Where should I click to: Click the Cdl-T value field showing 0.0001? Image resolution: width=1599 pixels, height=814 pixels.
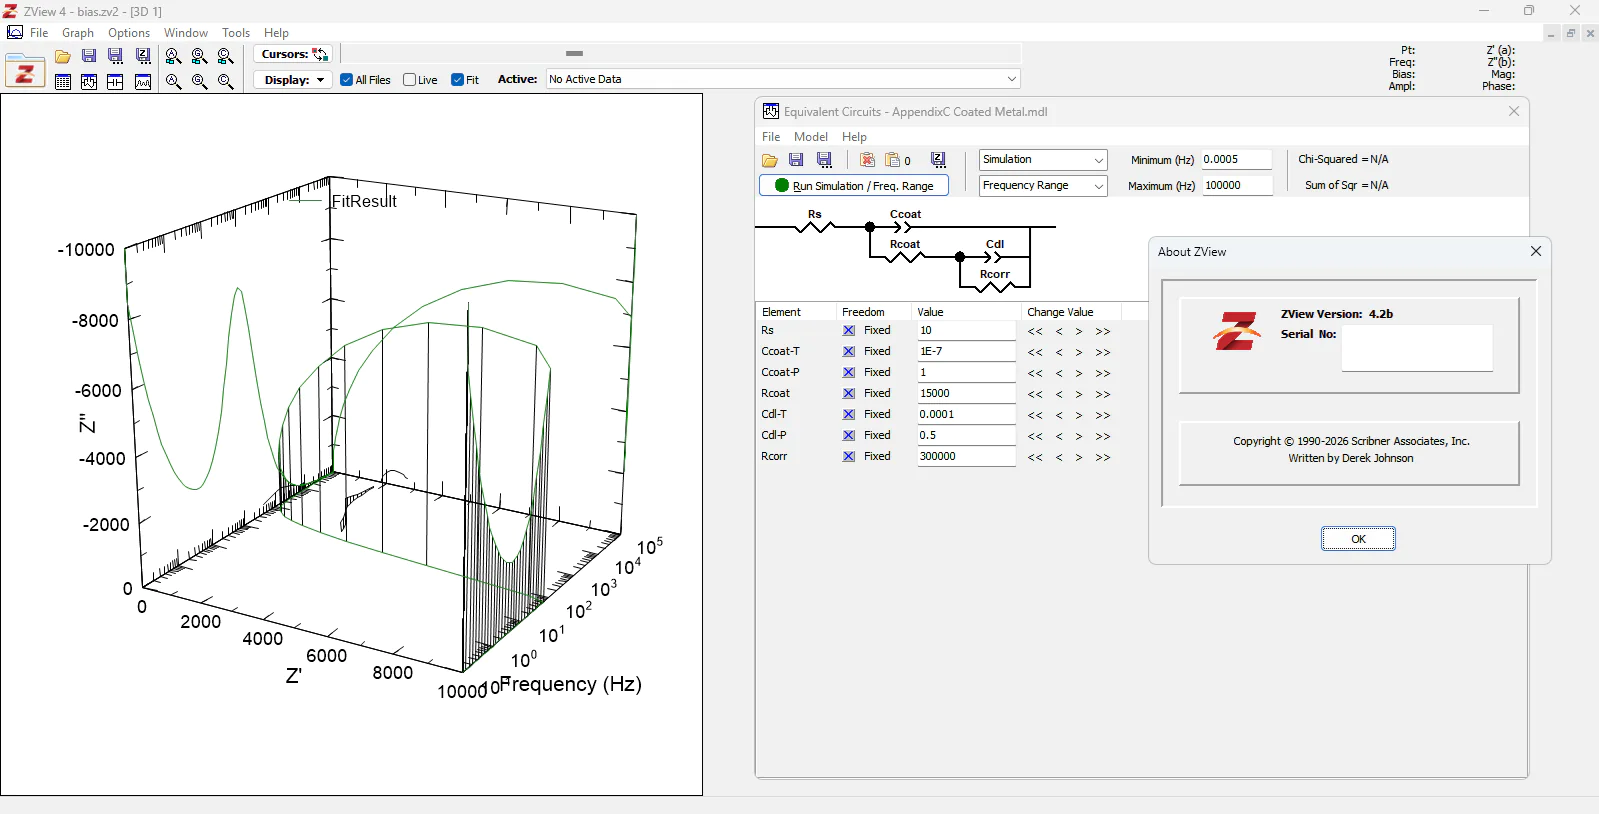click(966, 415)
